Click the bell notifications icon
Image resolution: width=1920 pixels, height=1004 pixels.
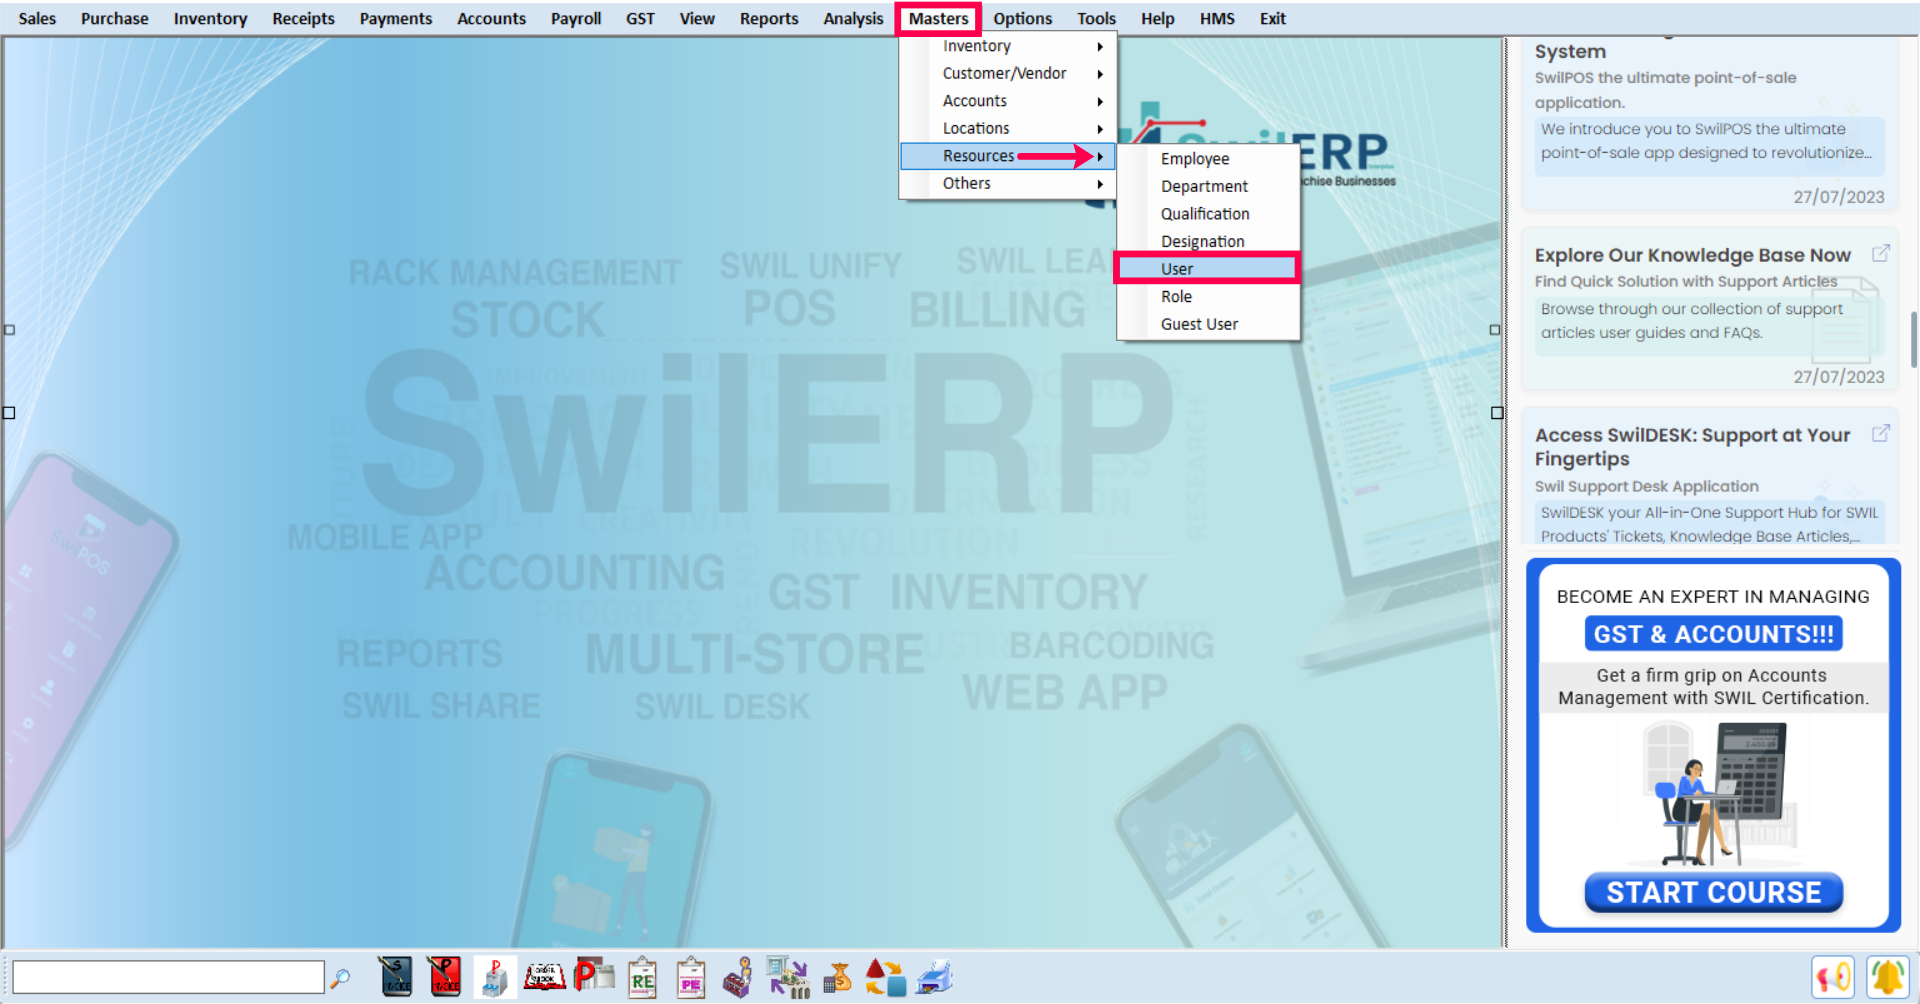(x=1887, y=977)
